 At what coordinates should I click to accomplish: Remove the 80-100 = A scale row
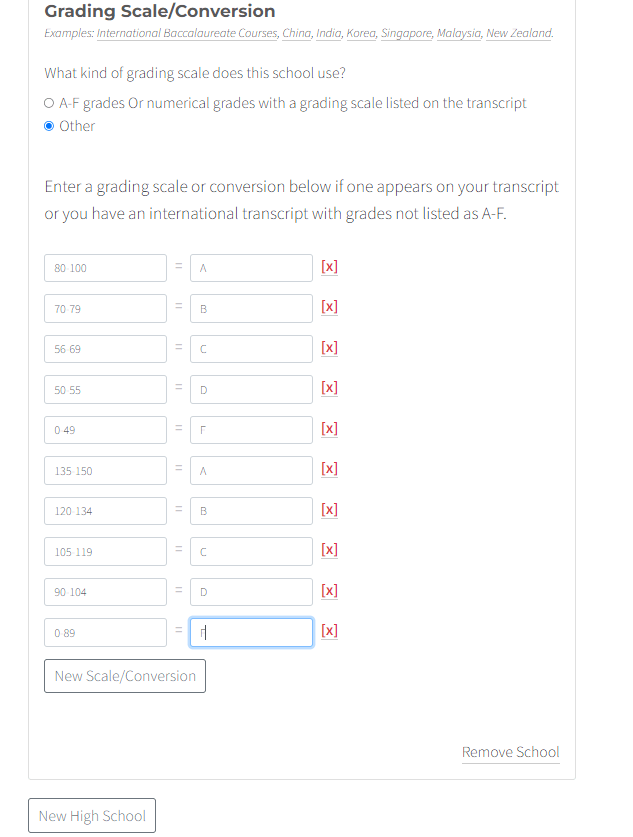[329, 267]
